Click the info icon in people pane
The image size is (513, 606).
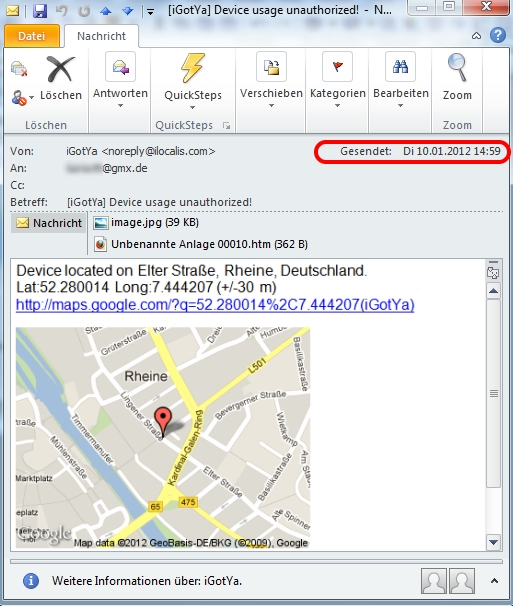pyautogui.click(x=31, y=580)
